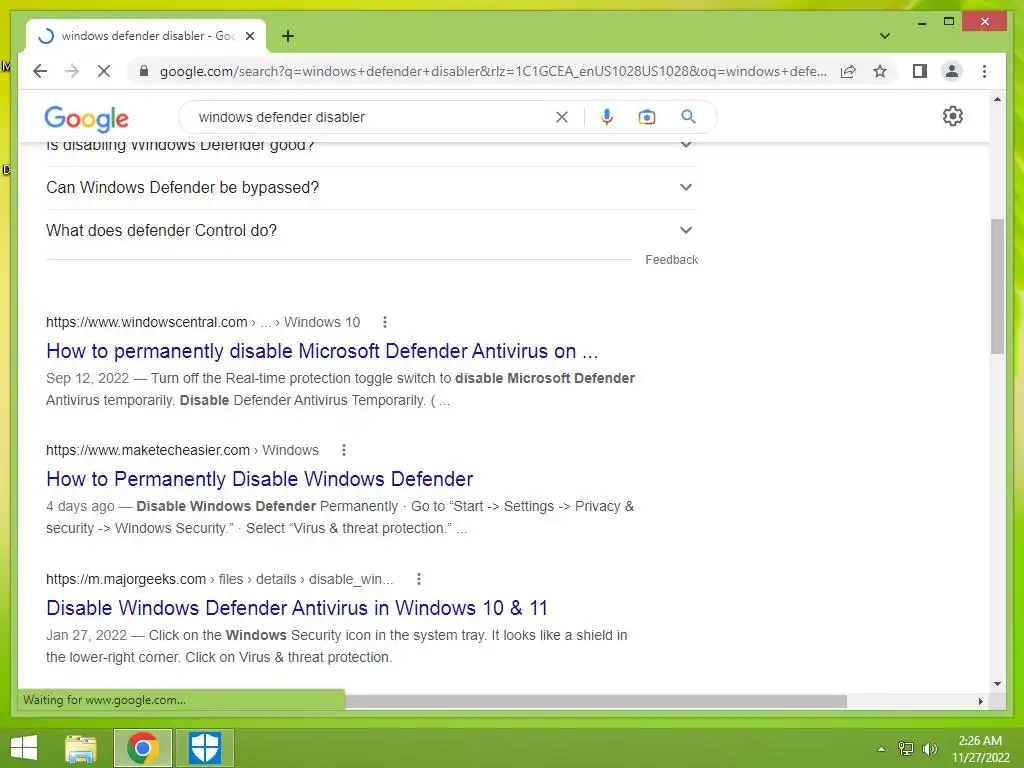Viewport: 1024px width, 768px height.
Task: Expand 'Is disabling Windows Defender good?' question
Action: [372, 146]
